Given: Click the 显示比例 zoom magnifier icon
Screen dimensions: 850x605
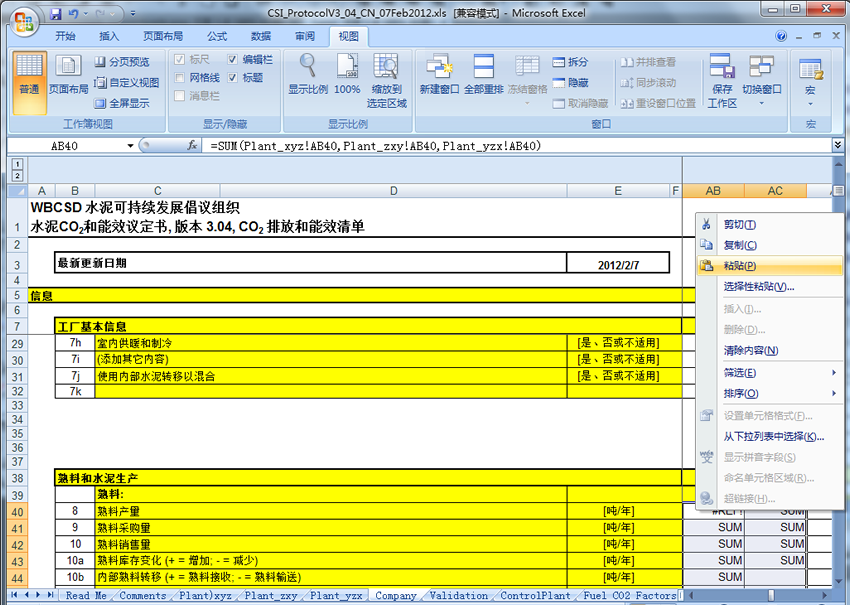Looking at the screenshot, I should tap(307, 68).
